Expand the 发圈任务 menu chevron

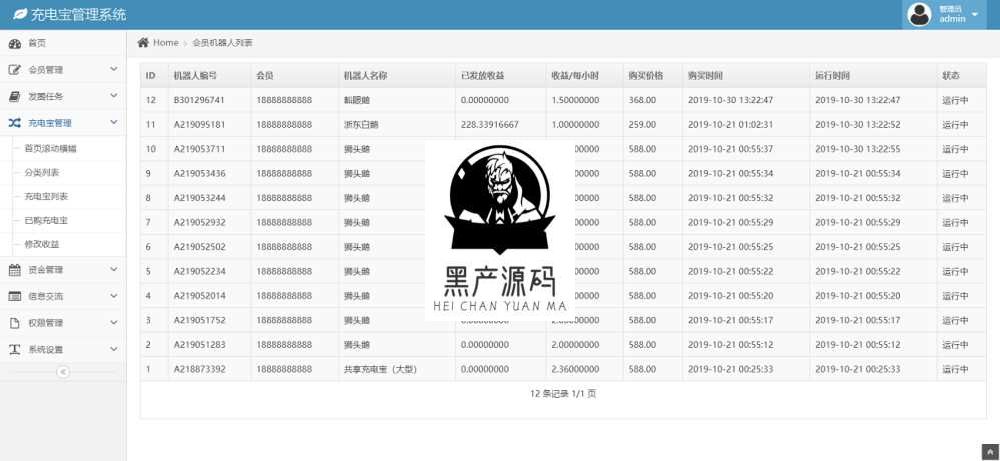[114, 96]
